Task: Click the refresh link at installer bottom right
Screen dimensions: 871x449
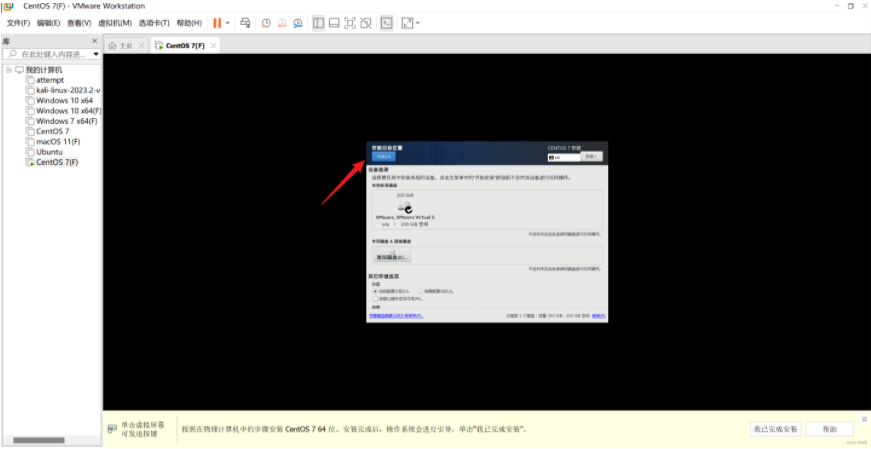Action: [x=599, y=316]
